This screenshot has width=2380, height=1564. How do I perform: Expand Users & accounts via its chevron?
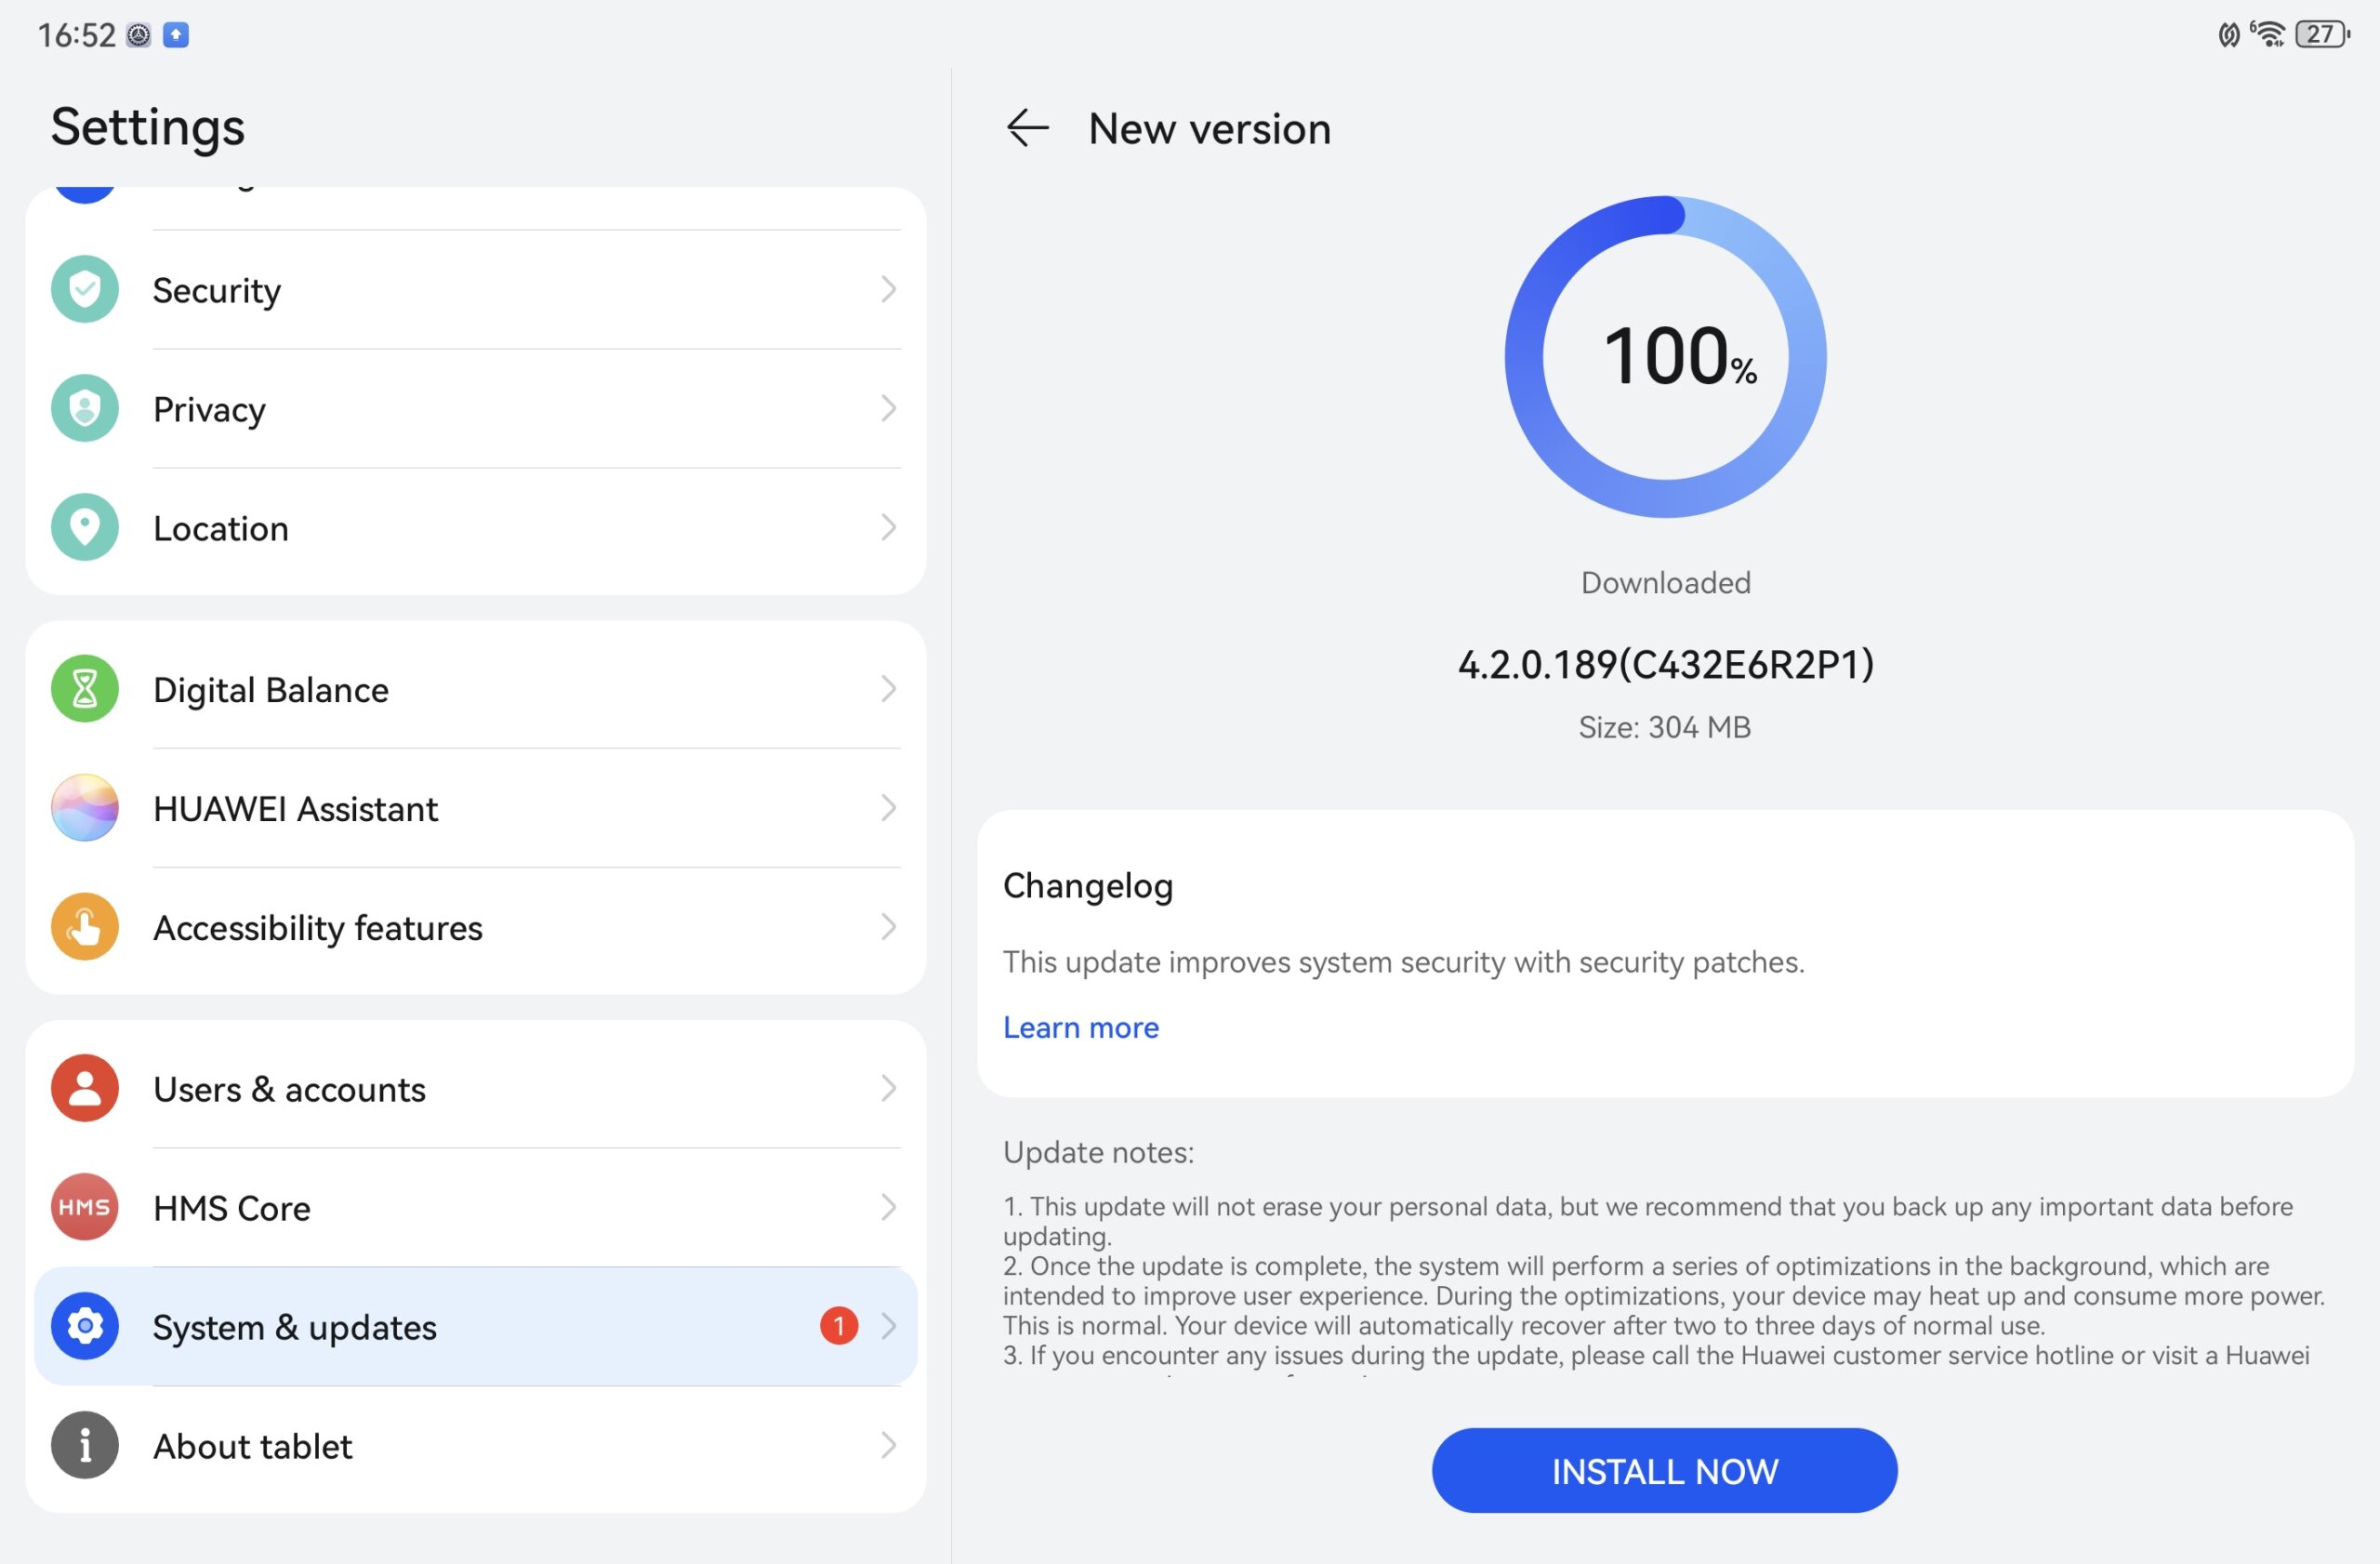(888, 1088)
